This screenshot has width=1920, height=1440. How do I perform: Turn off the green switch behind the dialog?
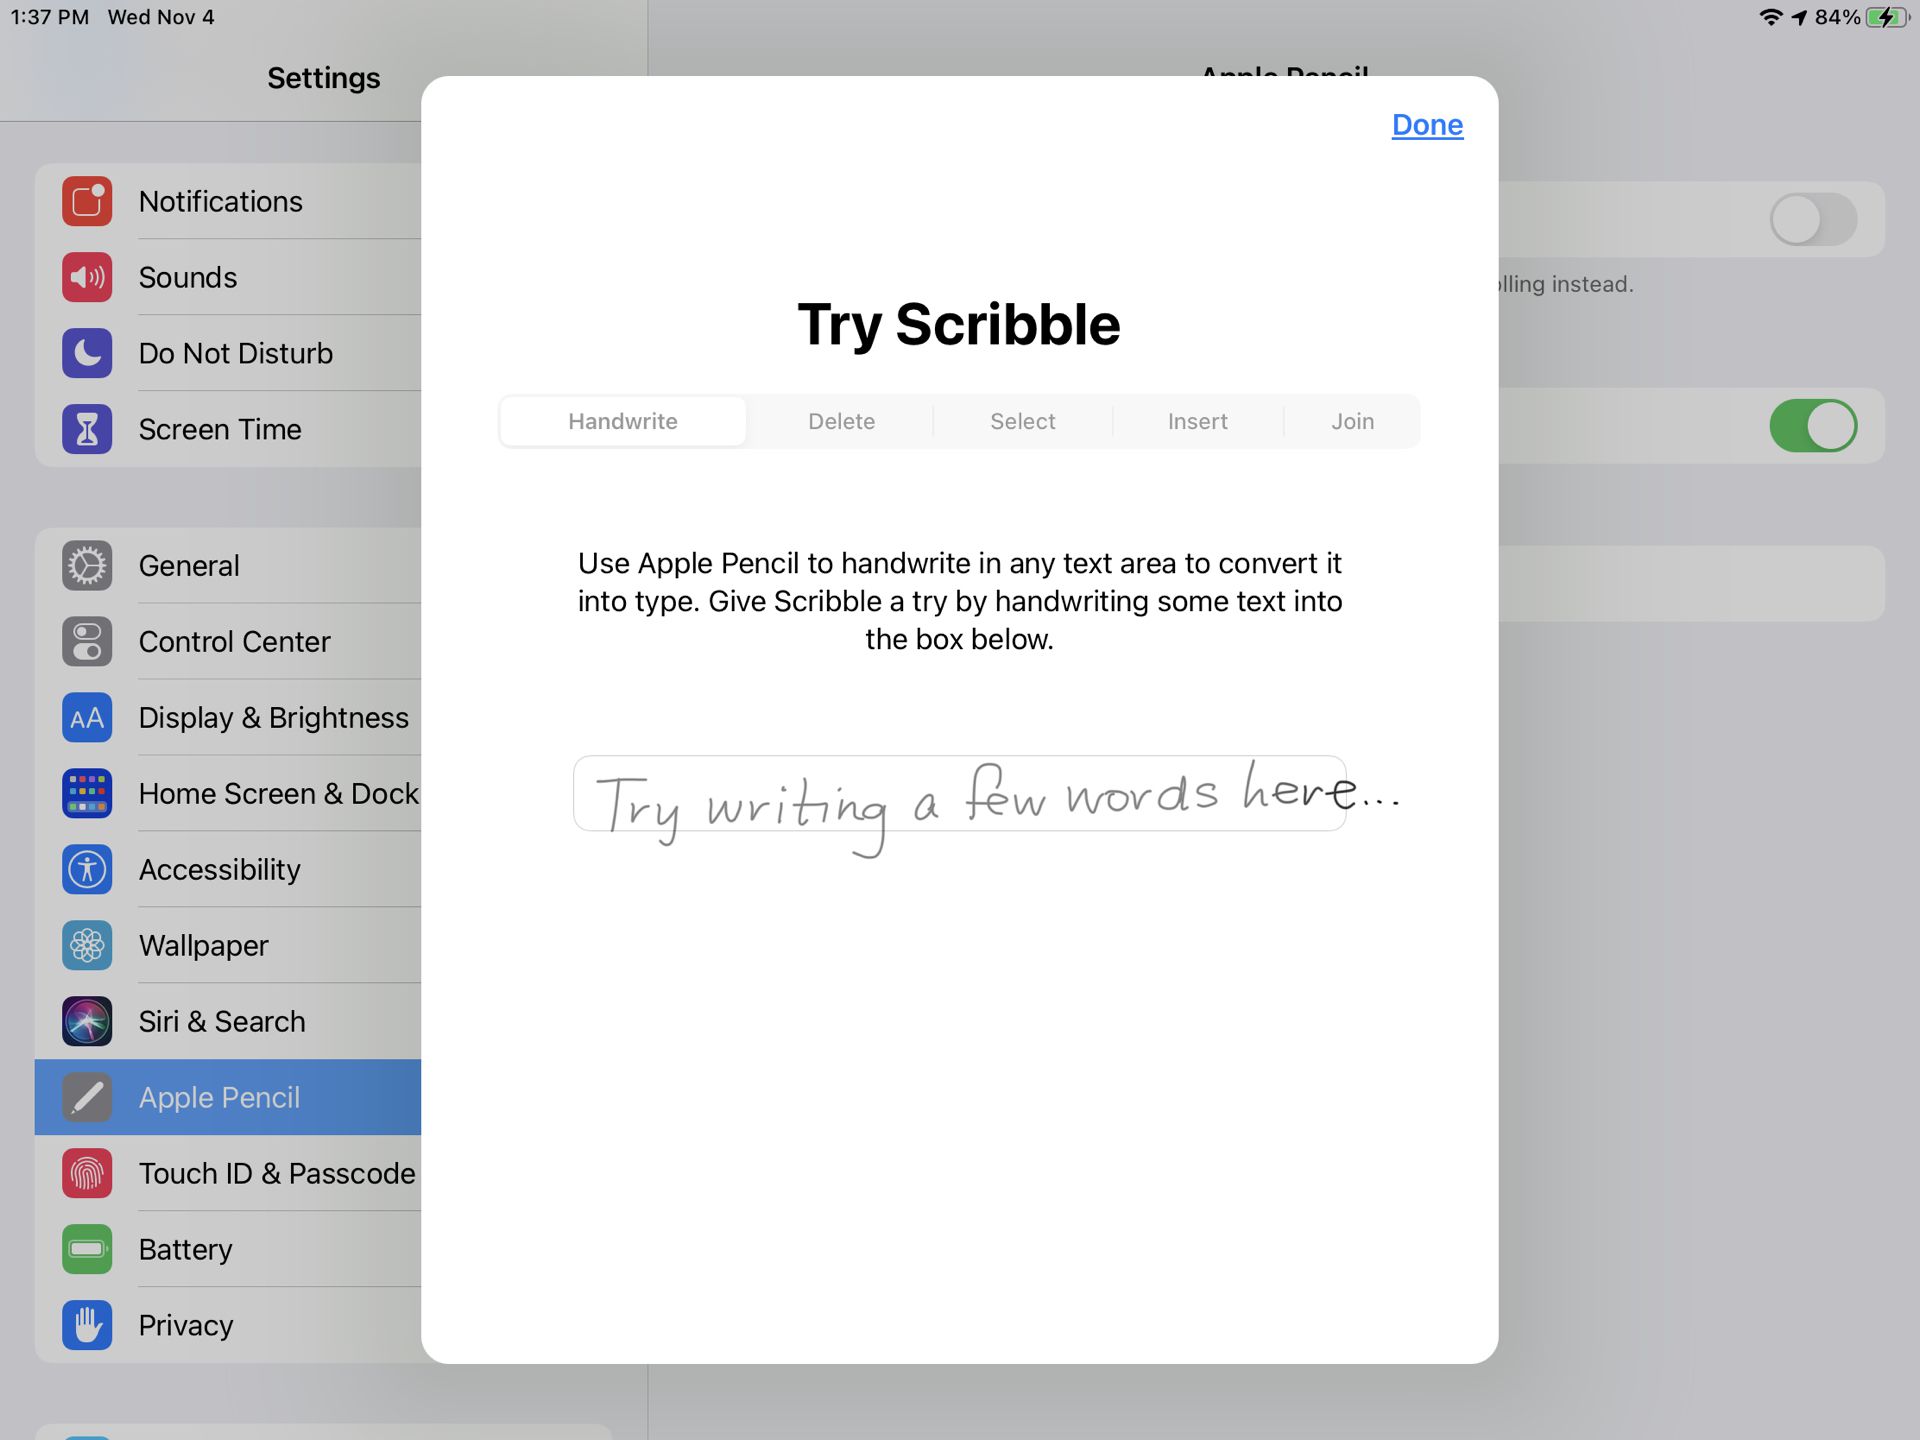(1813, 425)
